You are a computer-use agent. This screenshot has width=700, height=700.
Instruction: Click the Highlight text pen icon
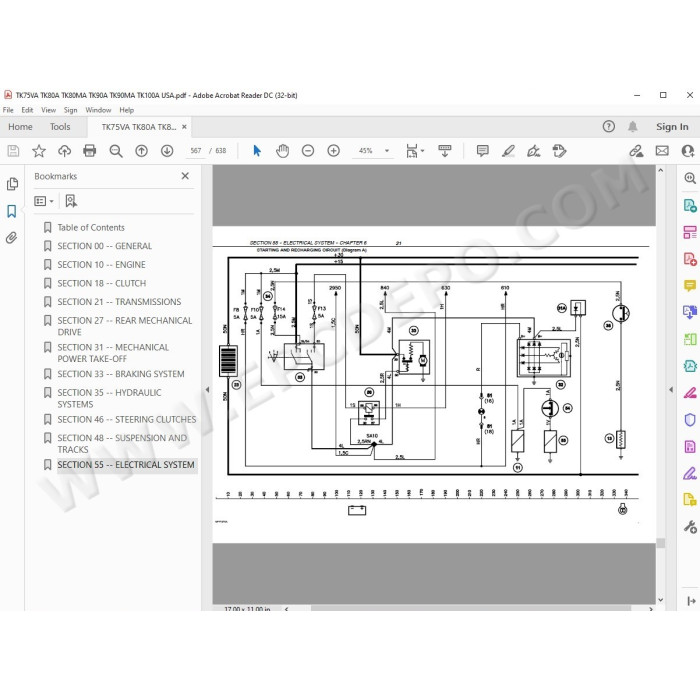point(508,151)
